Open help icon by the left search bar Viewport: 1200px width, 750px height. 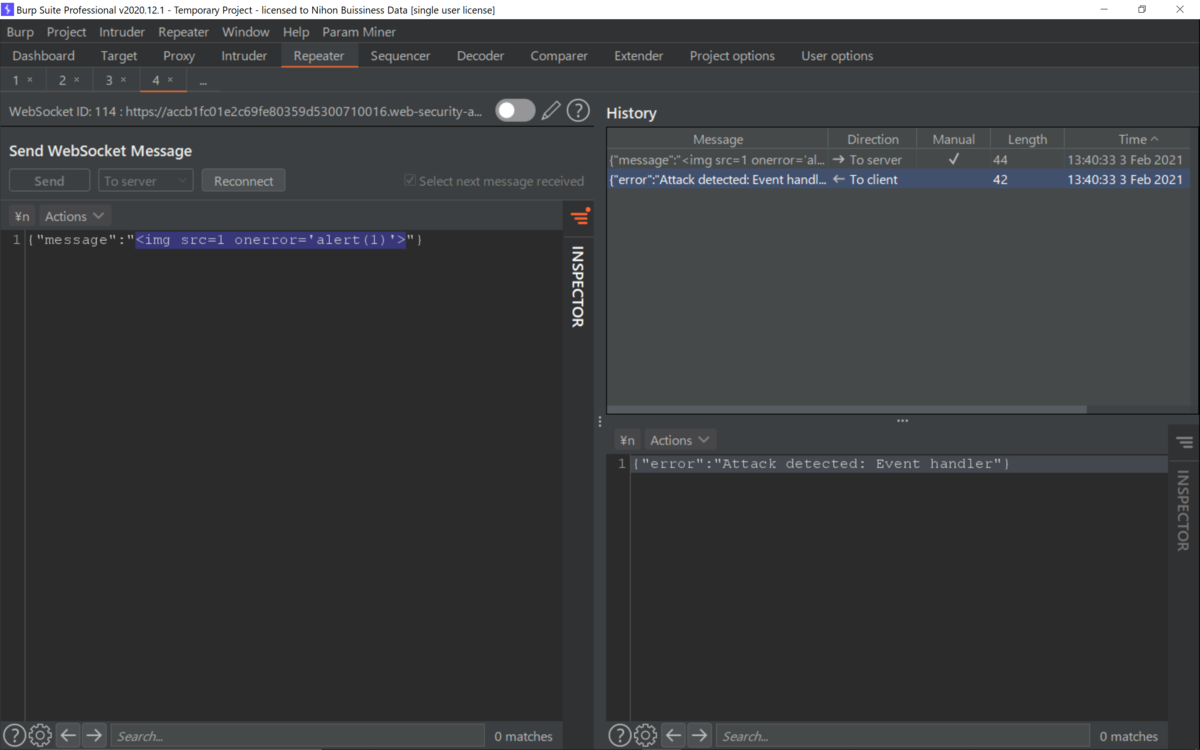[14, 736]
